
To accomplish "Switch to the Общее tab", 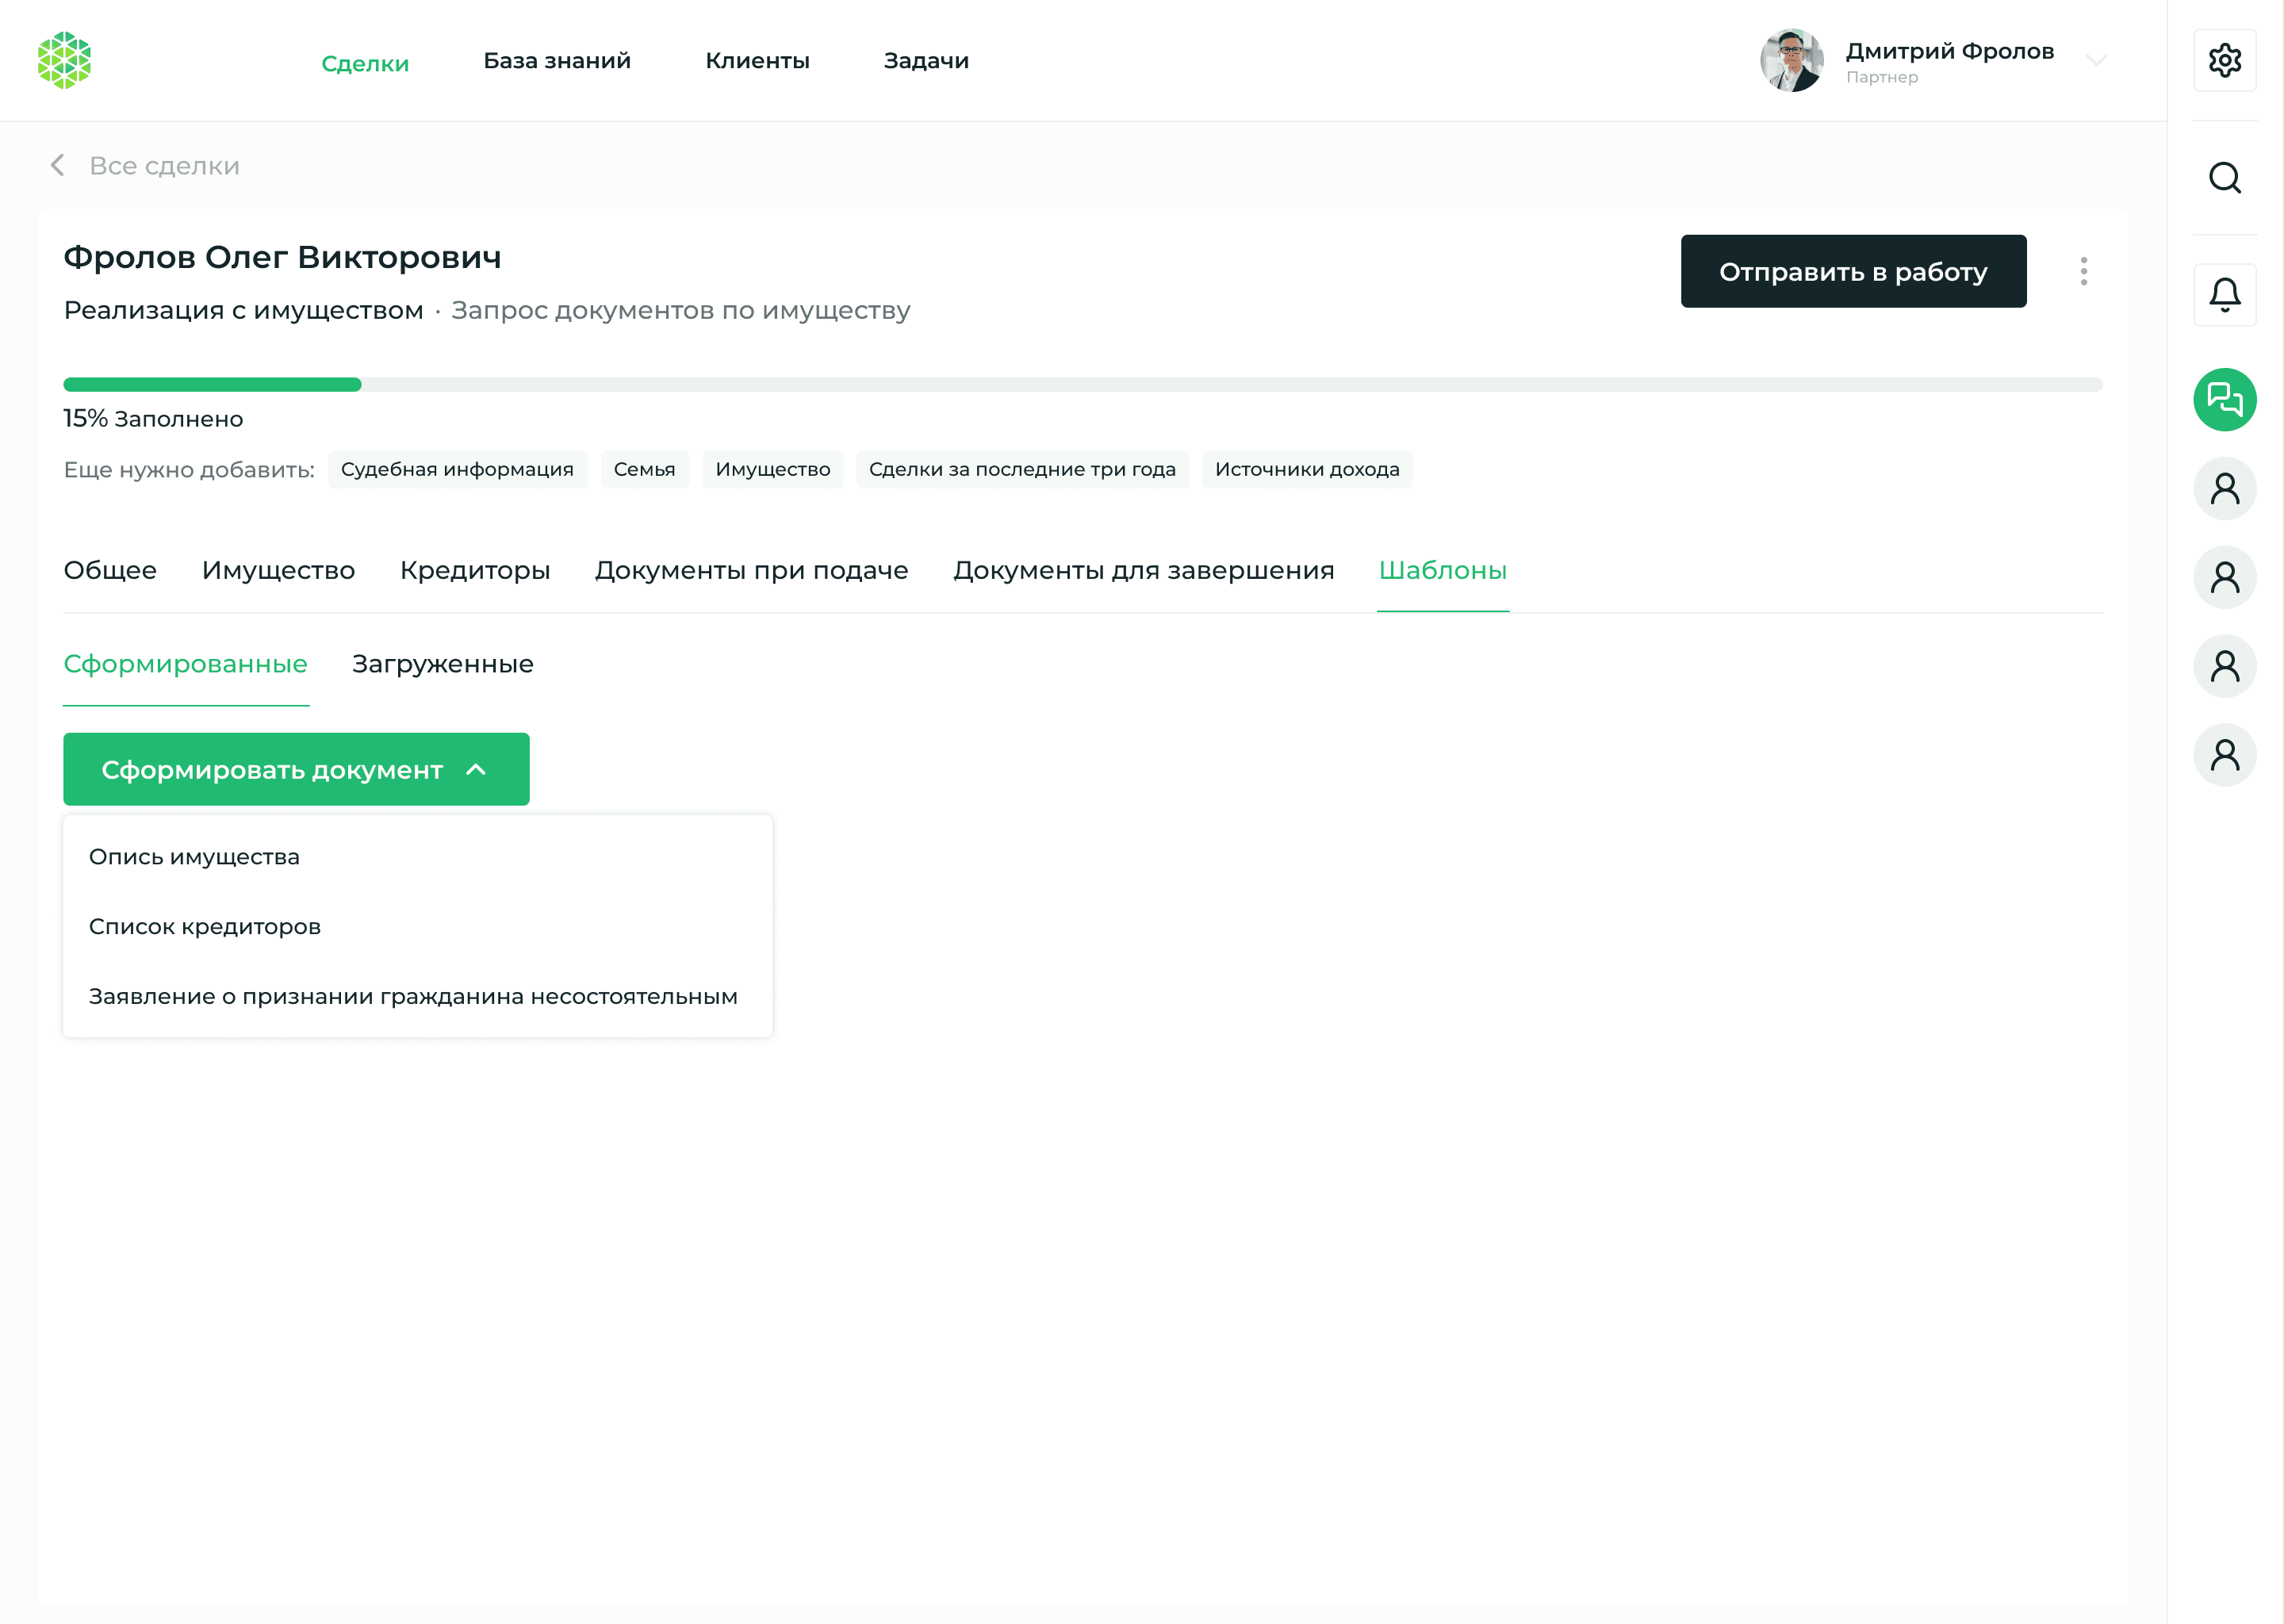I will 110,570.
